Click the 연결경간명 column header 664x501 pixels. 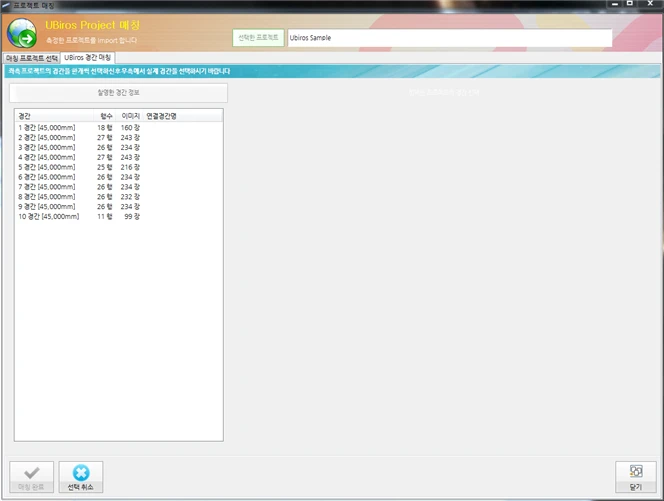tap(183, 116)
